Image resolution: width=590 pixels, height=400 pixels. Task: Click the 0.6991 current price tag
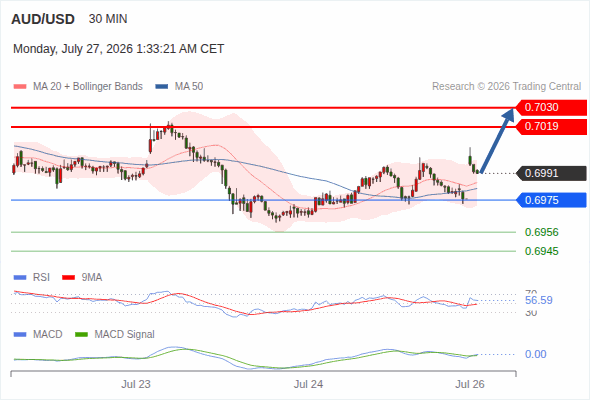point(550,173)
